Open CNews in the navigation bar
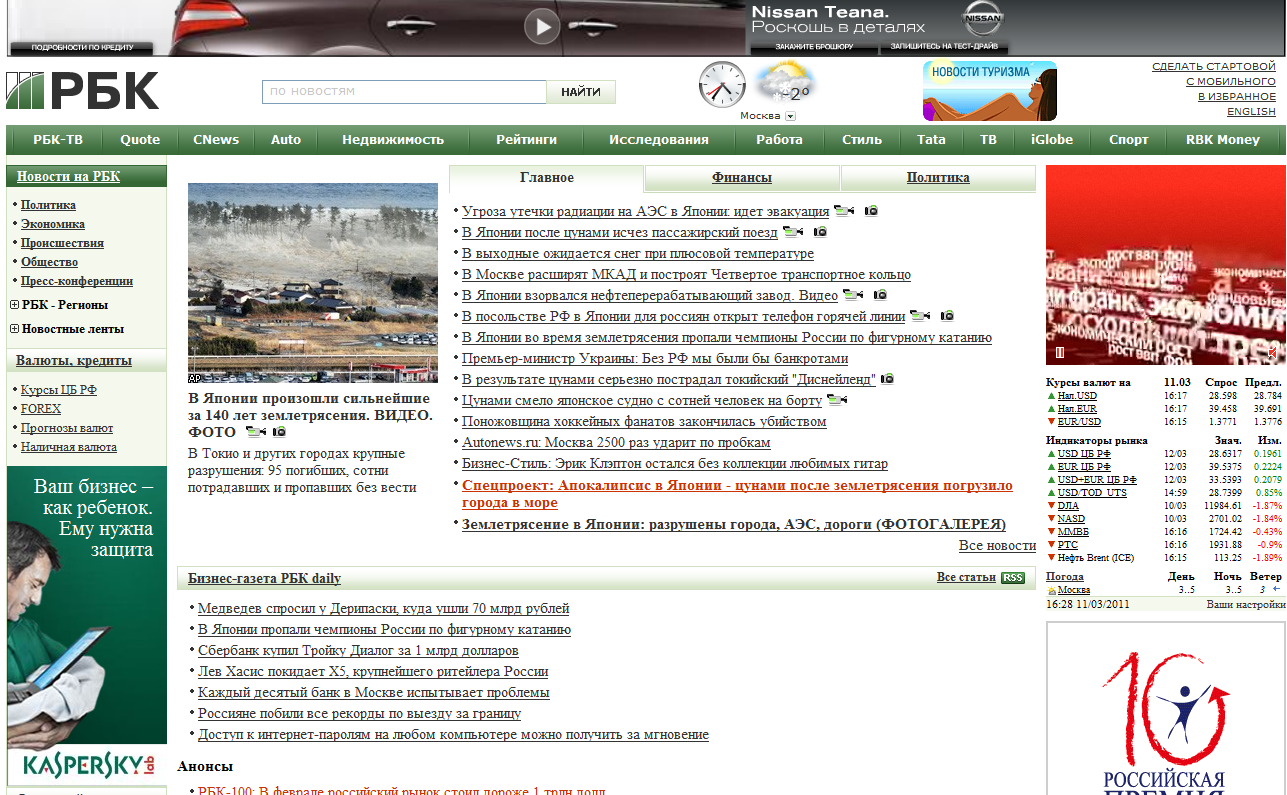 tap(216, 140)
